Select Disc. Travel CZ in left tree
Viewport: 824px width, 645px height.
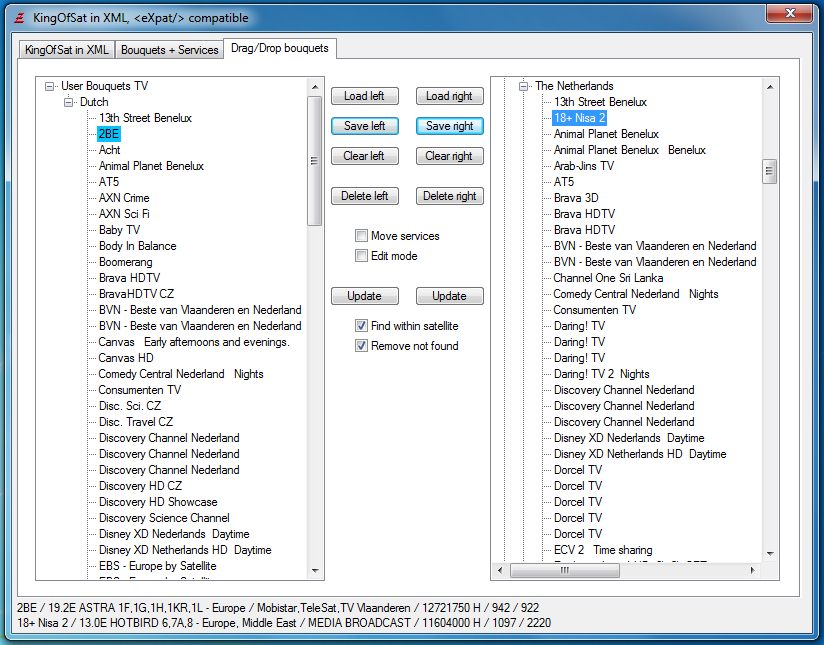tap(136, 422)
